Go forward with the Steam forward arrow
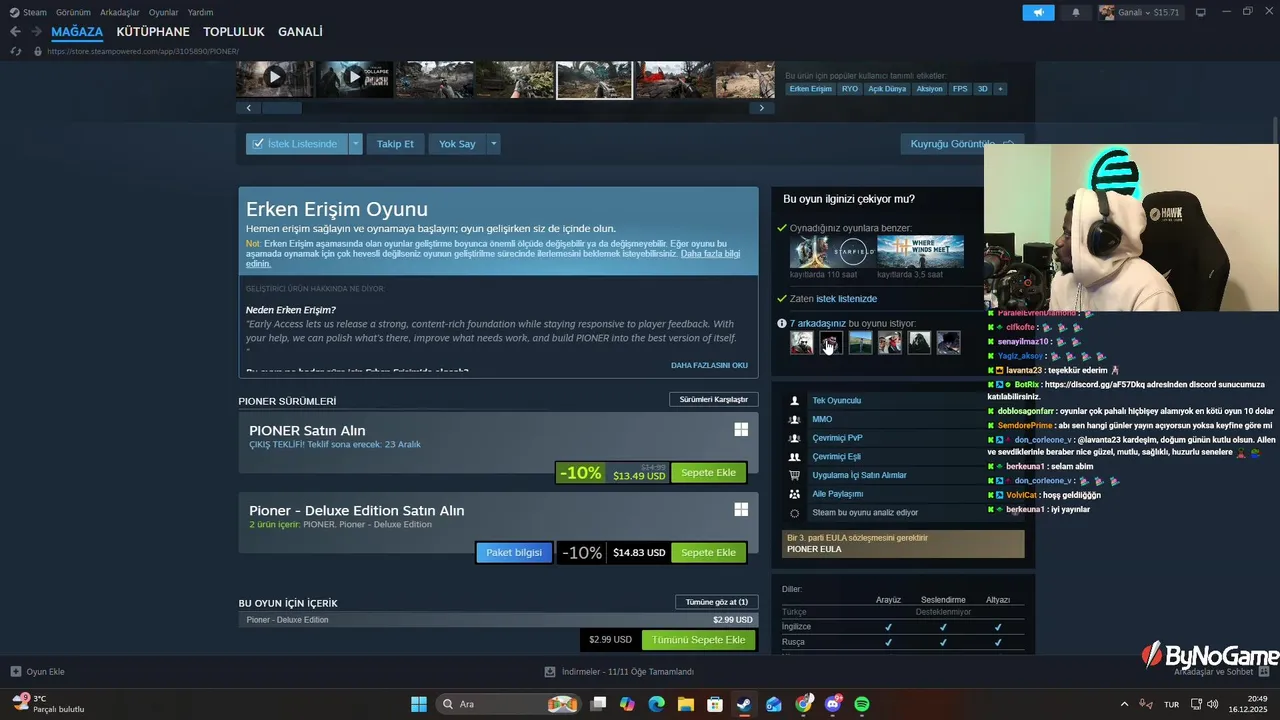This screenshot has width=1280, height=720. [x=36, y=32]
